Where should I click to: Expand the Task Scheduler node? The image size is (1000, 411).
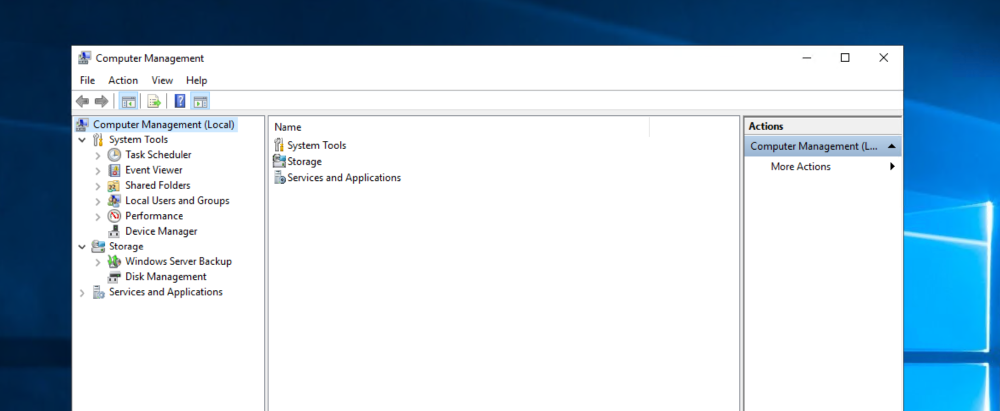point(98,154)
